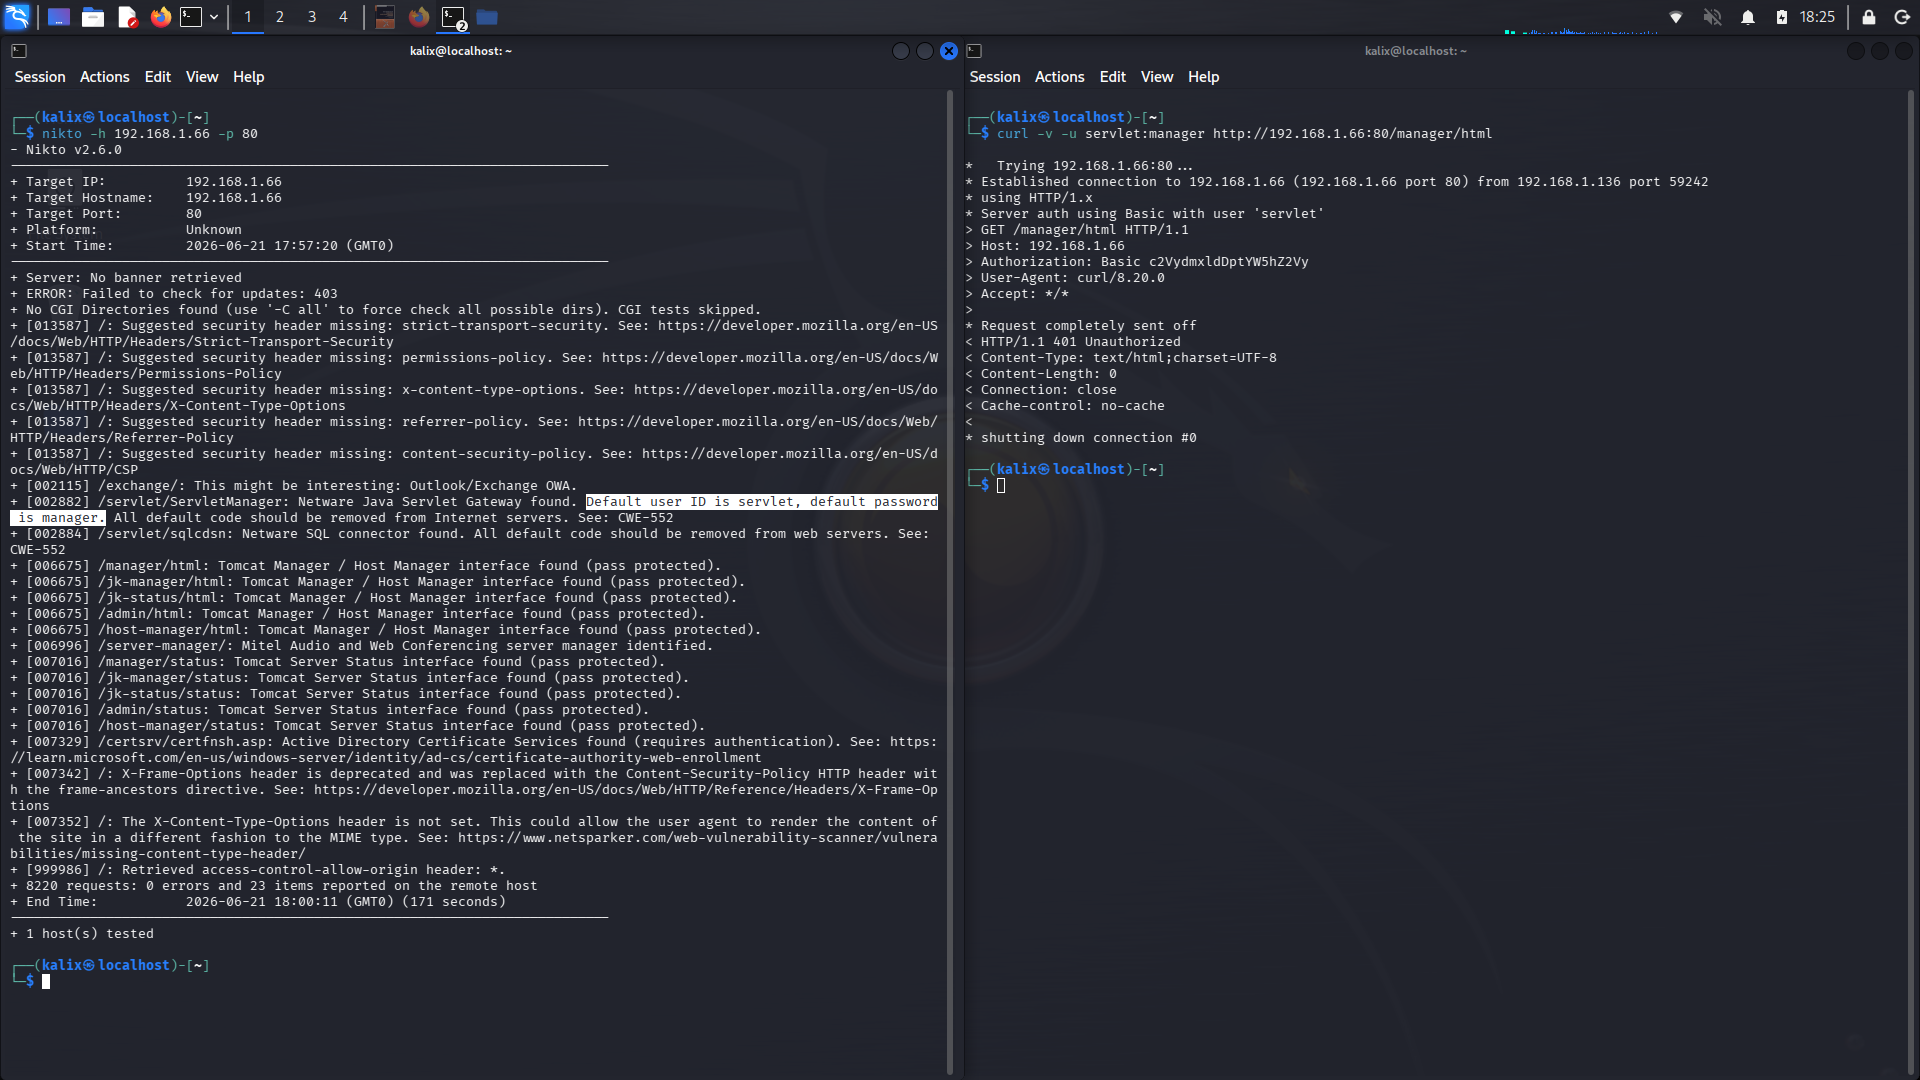Activate the brown document taskbar window
This screenshot has height=1080, width=1920.
click(385, 17)
